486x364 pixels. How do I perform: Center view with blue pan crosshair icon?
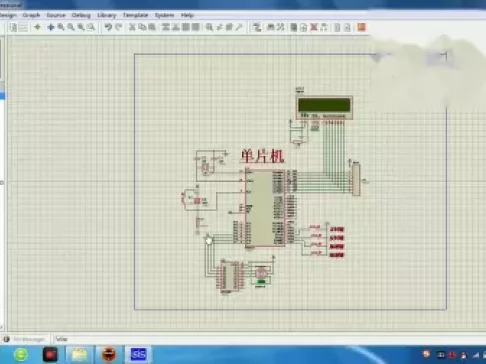point(51,27)
